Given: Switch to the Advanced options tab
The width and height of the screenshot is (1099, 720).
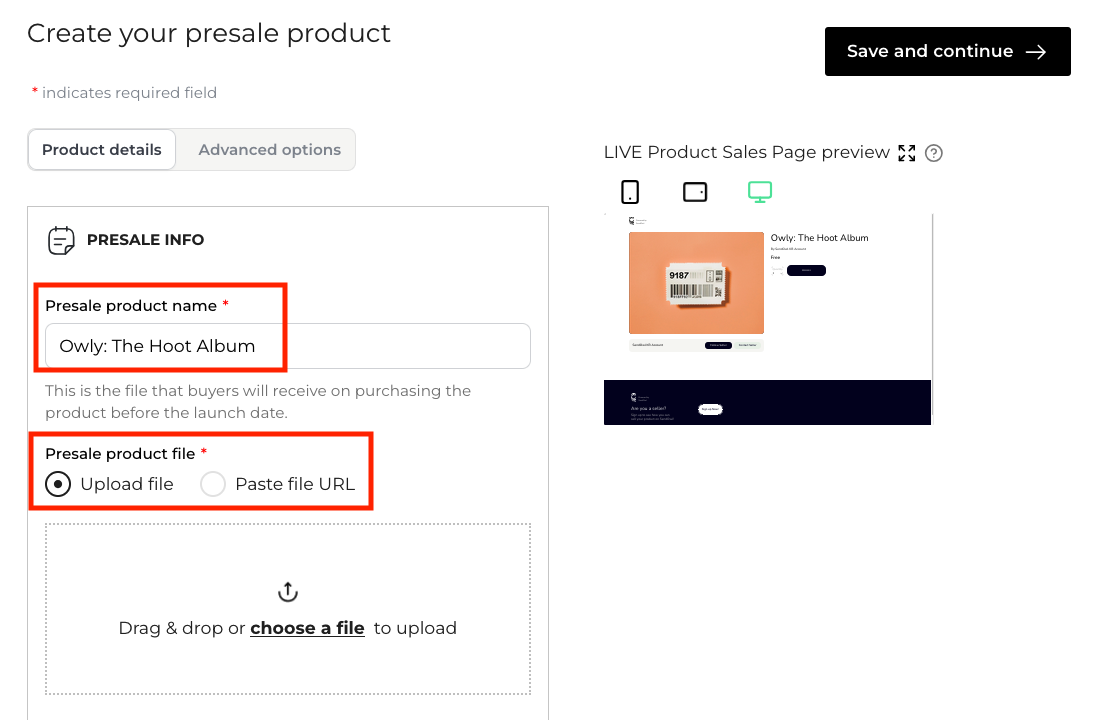Looking at the screenshot, I should [x=269, y=150].
